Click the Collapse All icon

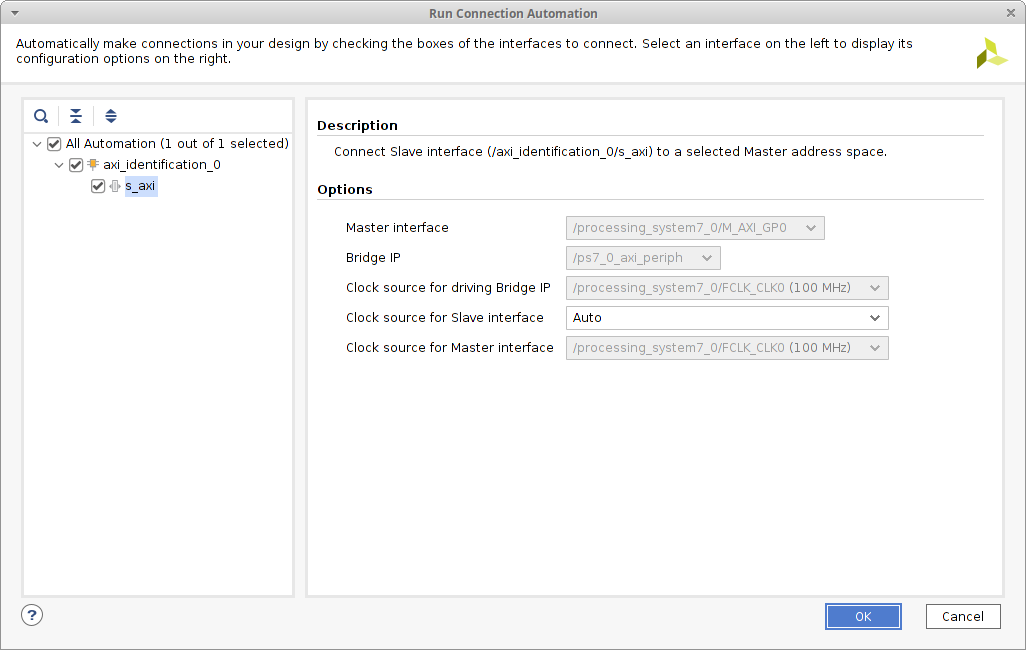[76, 116]
